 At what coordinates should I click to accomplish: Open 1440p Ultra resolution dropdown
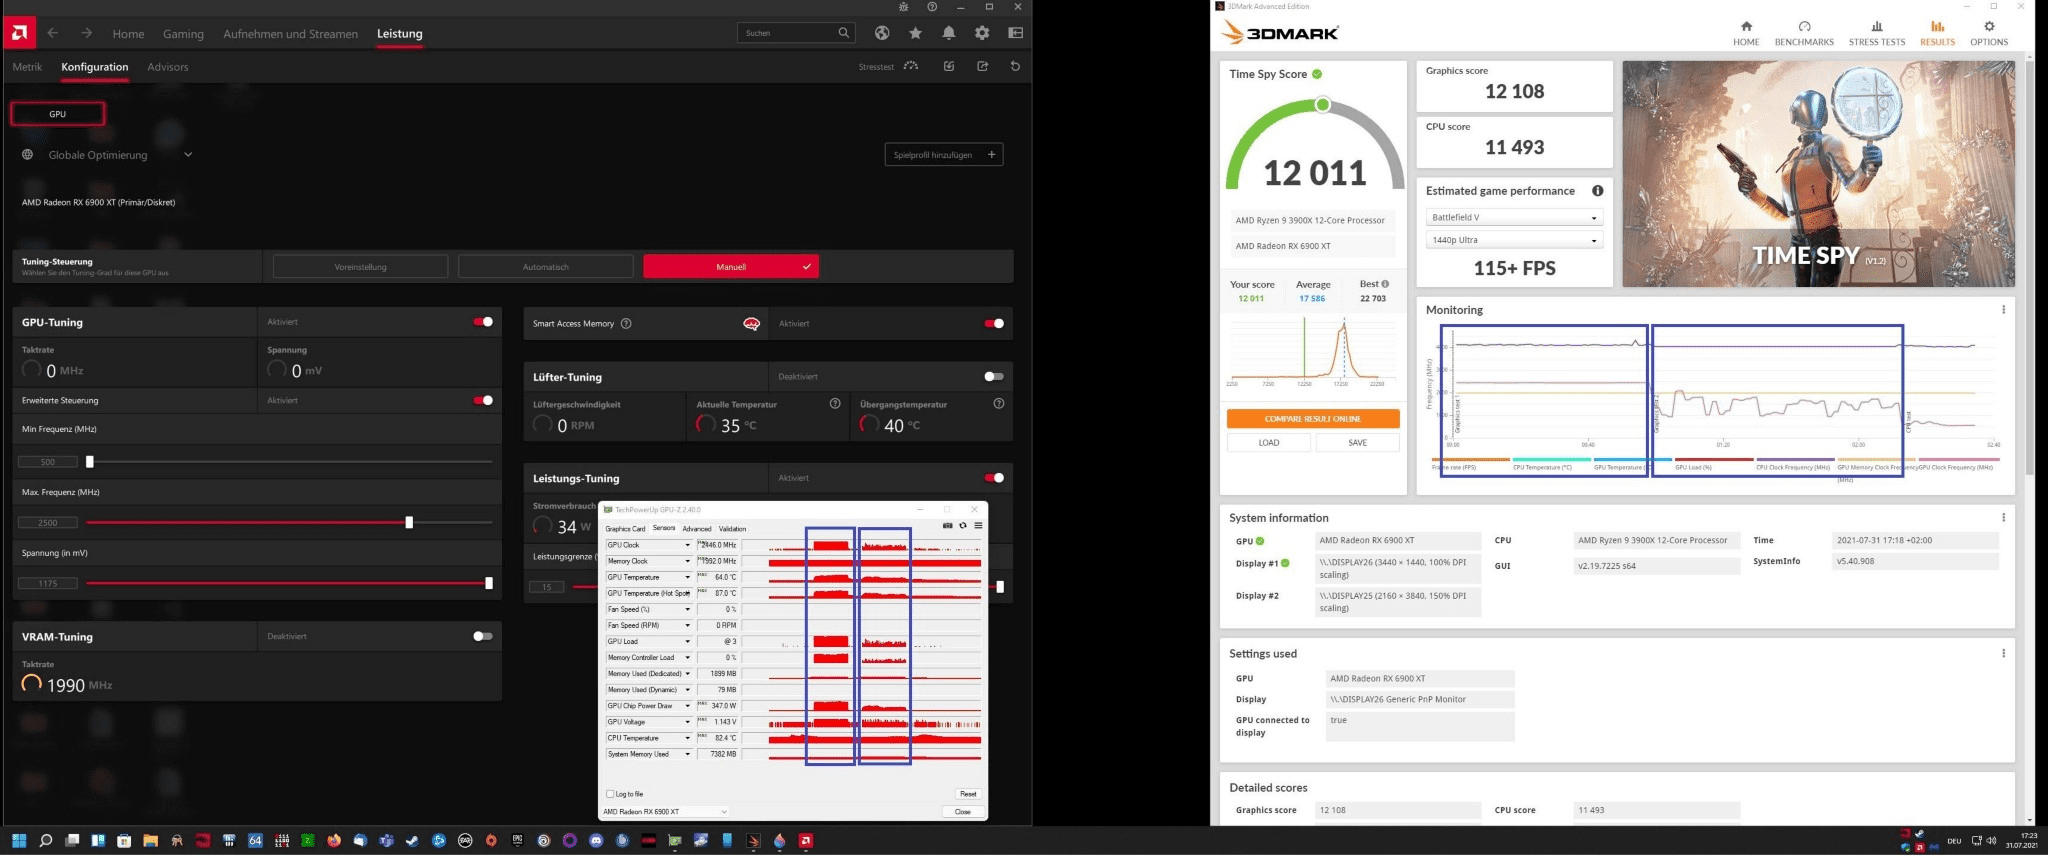[x=1514, y=240]
